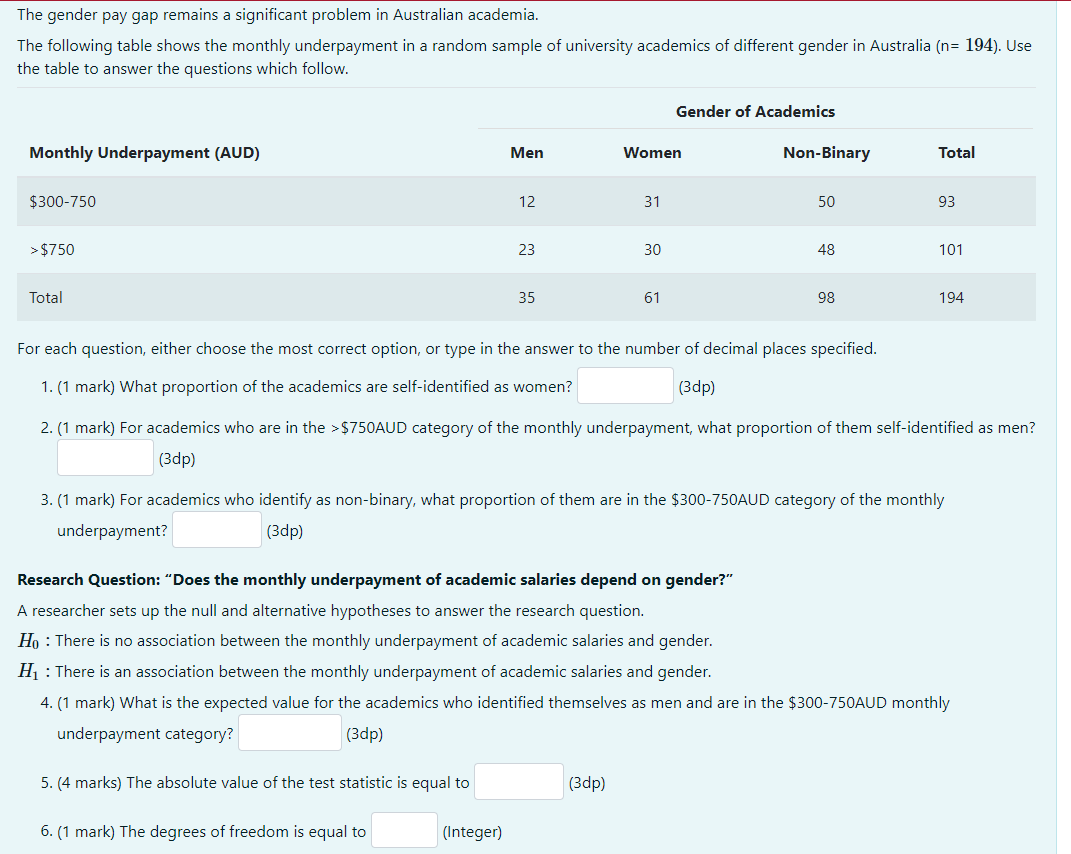Click the H0 null hypothesis statement

[365, 641]
